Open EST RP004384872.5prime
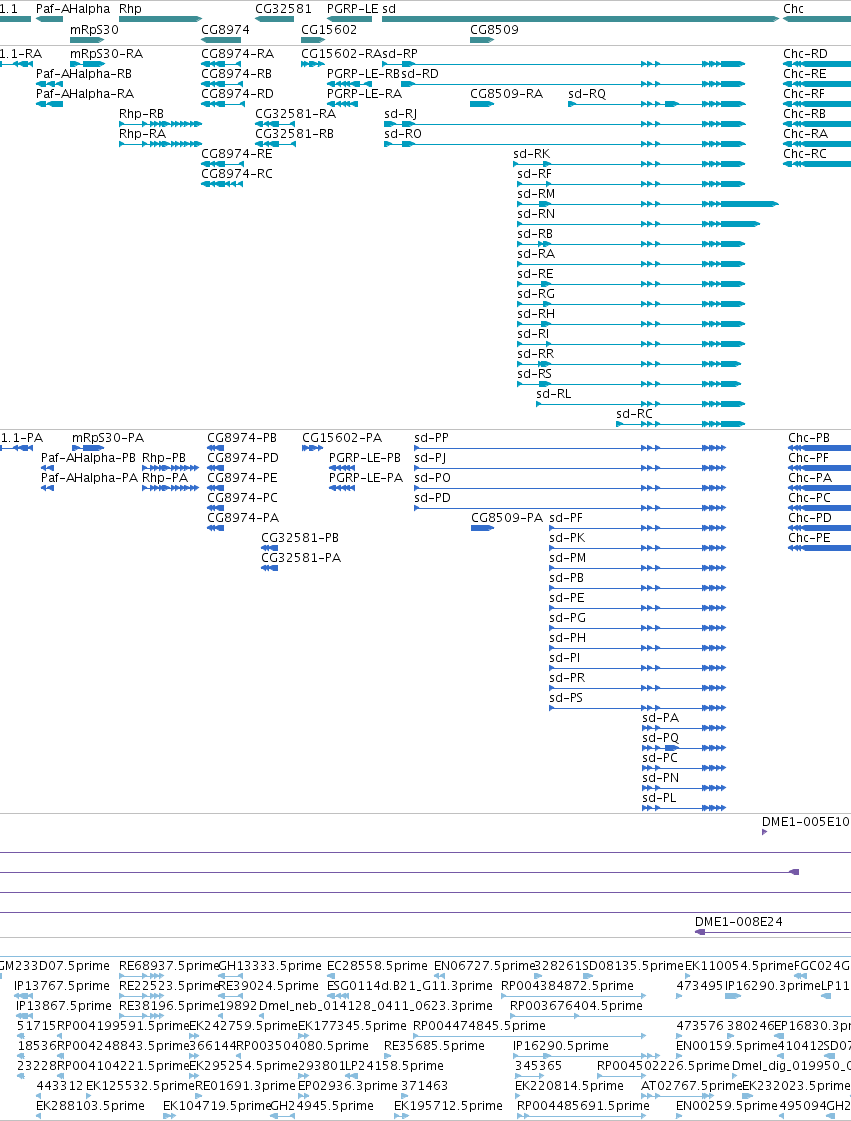The width and height of the screenshot is (851, 1121). tap(567, 986)
